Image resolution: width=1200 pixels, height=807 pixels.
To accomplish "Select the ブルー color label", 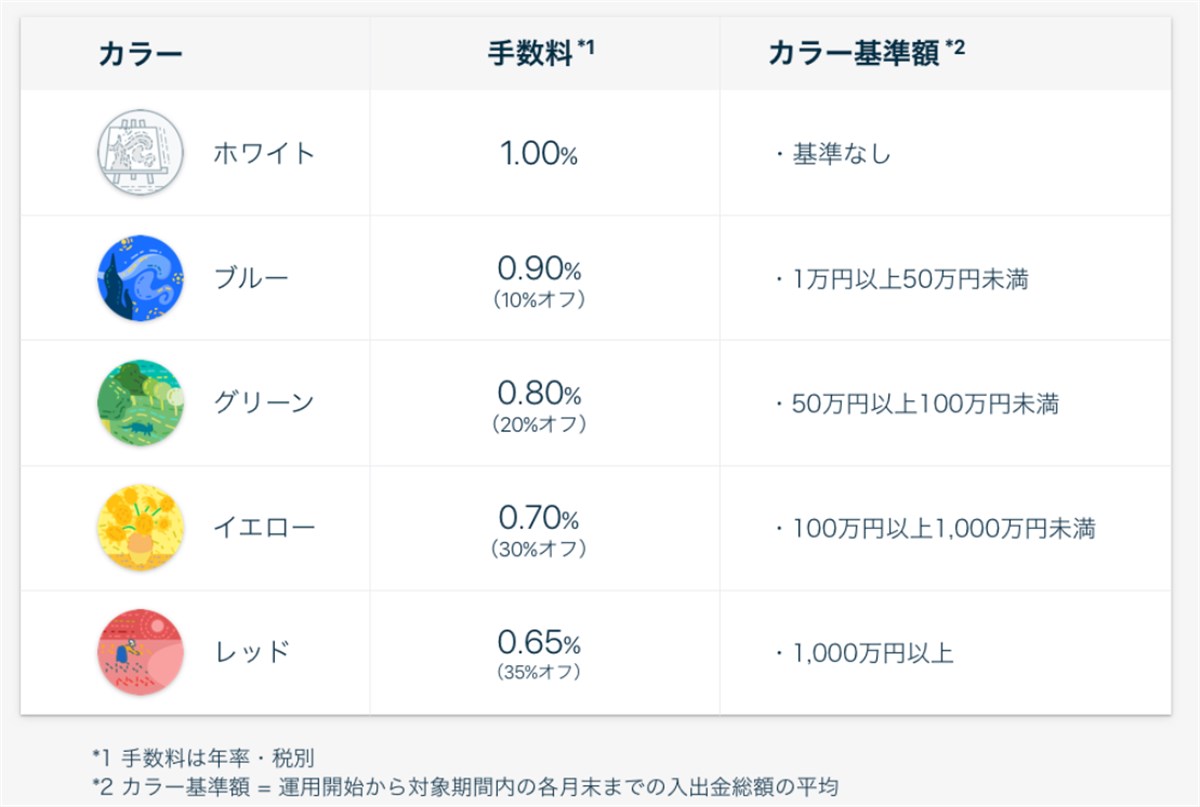I will 251,278.
